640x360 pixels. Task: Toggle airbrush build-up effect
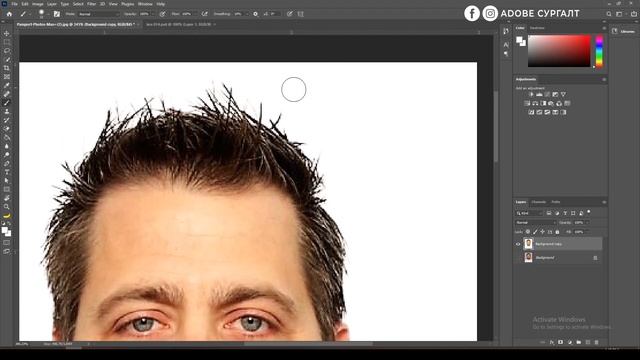pyautogui.click(x=204, y=14)
